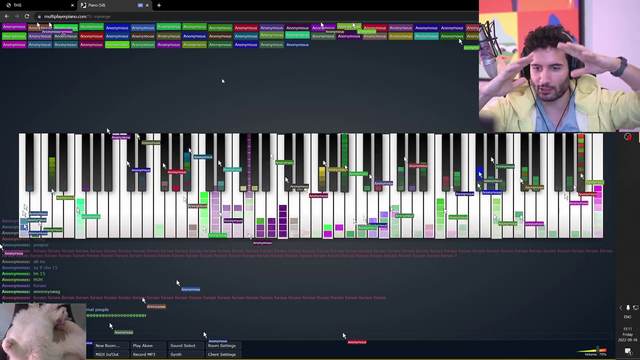Click the "ay if she 15" chat message
This screenshot has width=640, height=360.
pos(45,268)
